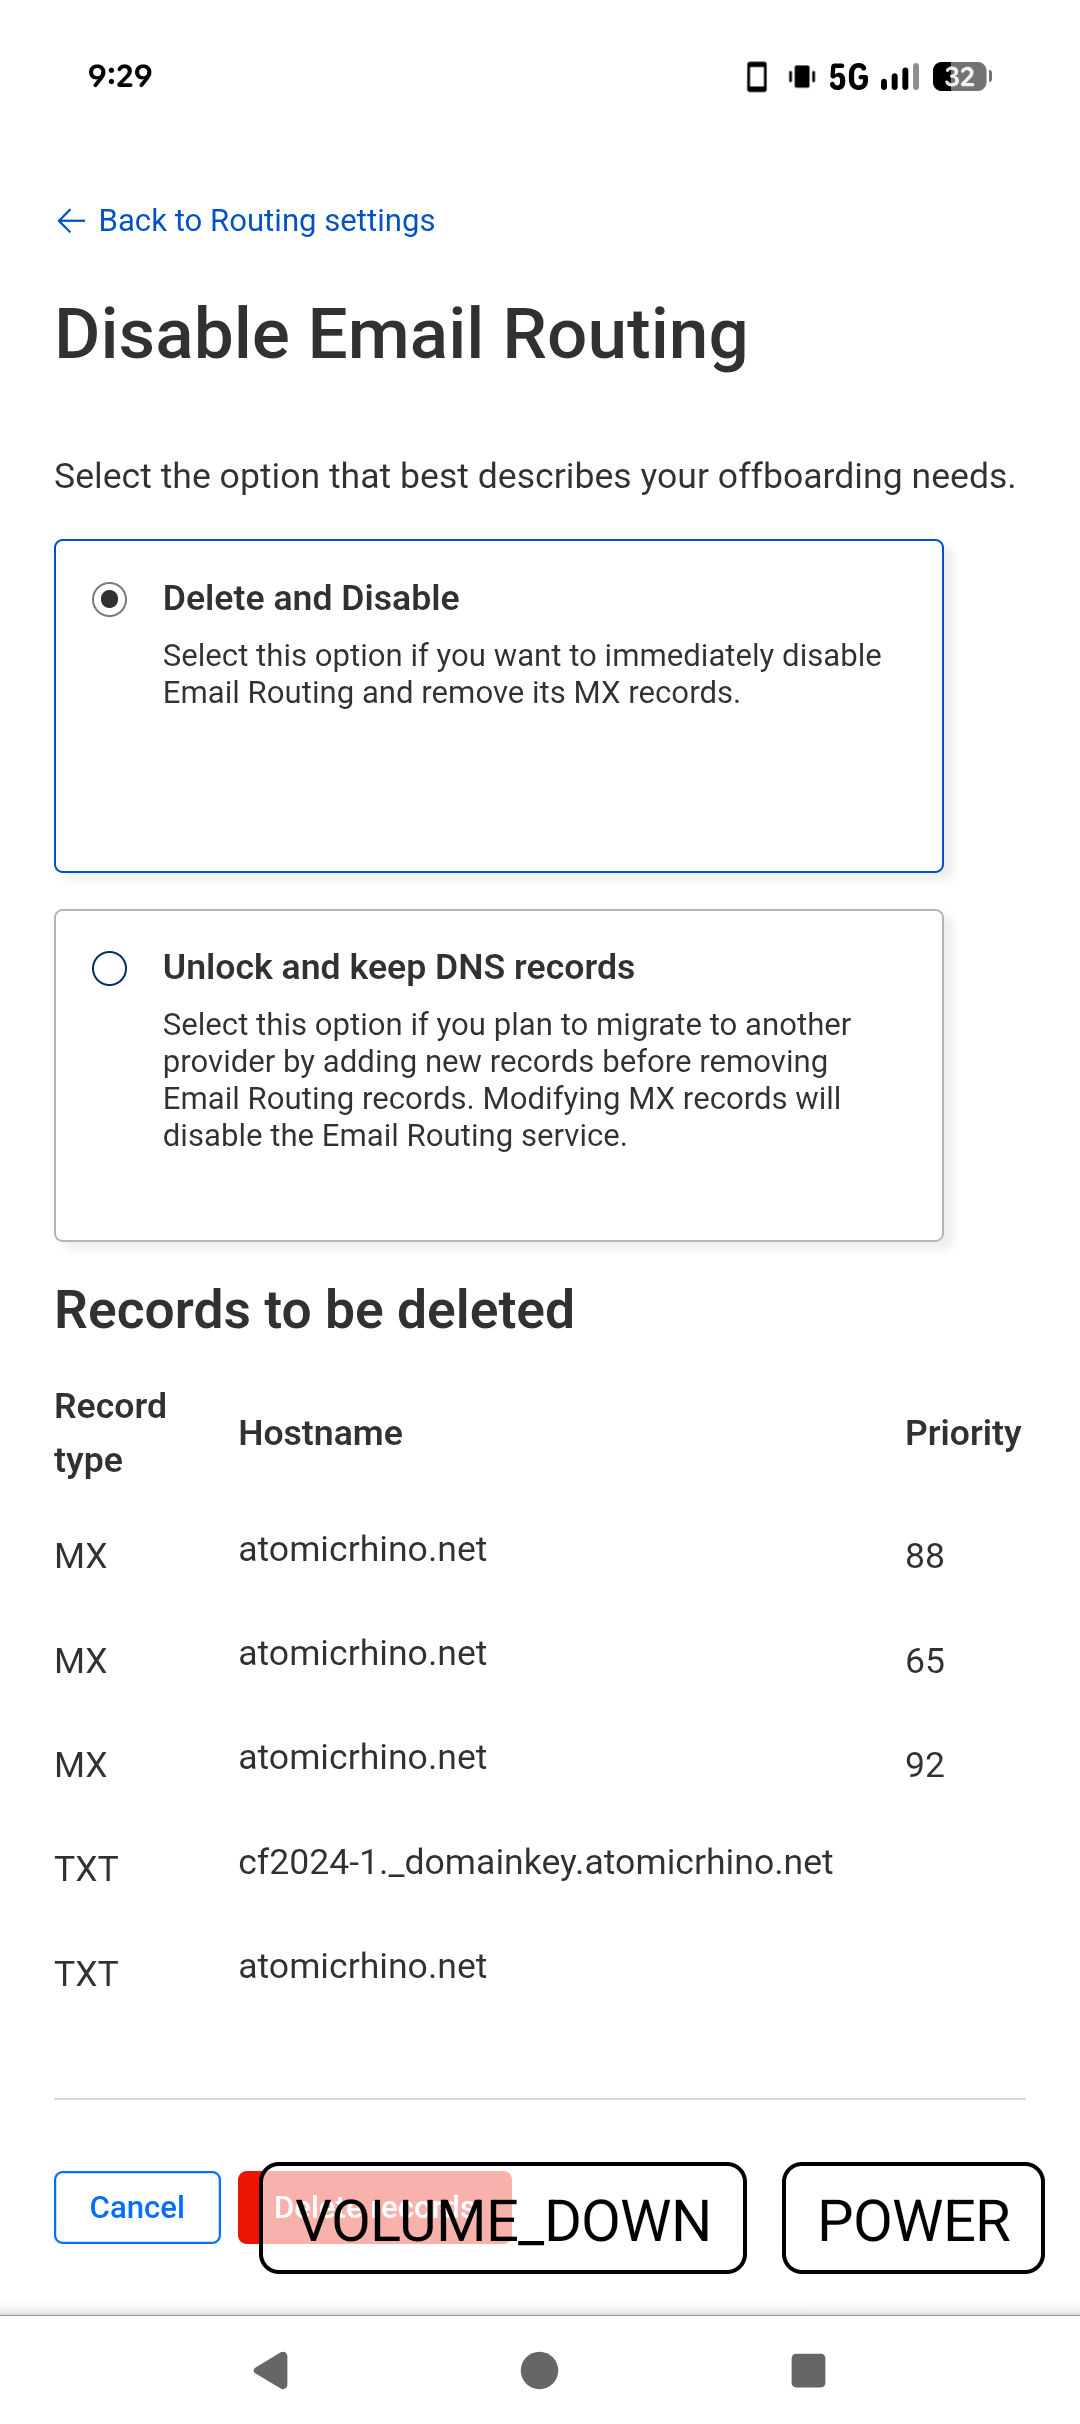Tap the screen rotation status icon

[757, 77]
